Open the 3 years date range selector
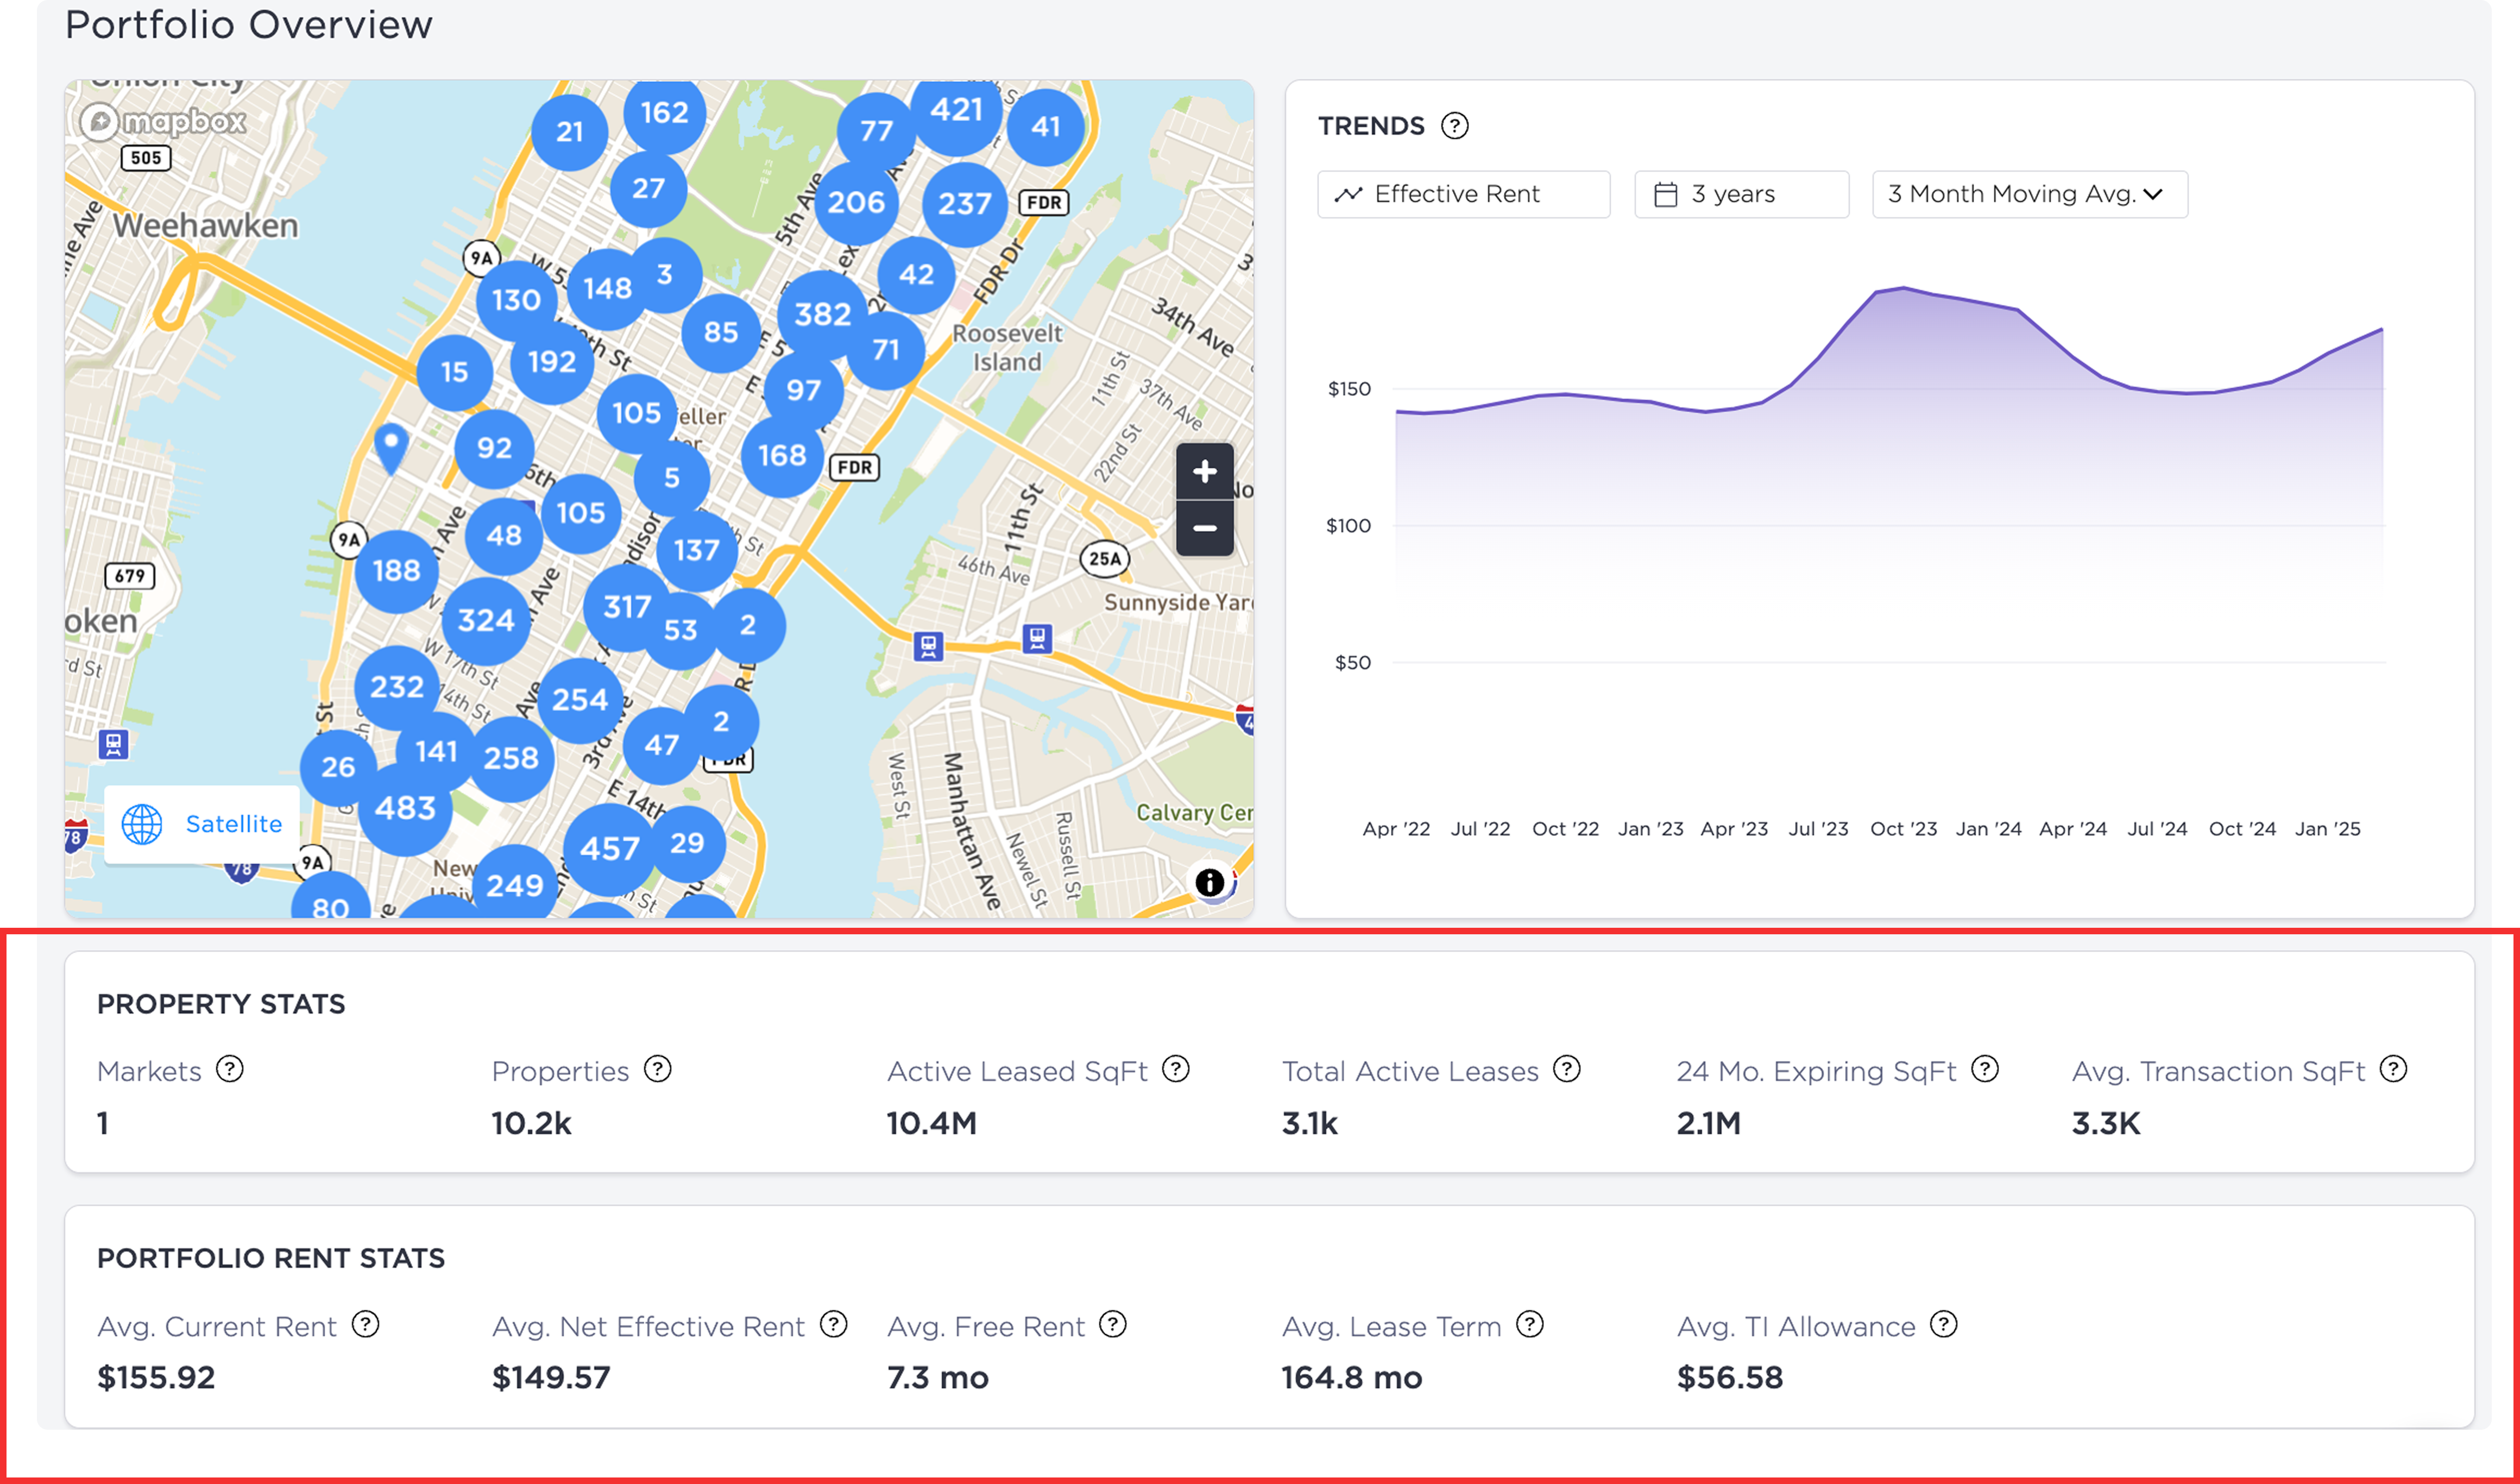Image resolution: width=2520 pixels, height=1484 pixels. (1741, 194)
